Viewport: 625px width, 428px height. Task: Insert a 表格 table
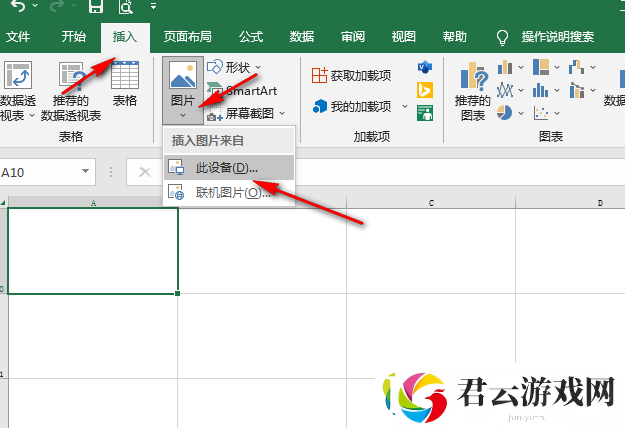pos(125,84)
